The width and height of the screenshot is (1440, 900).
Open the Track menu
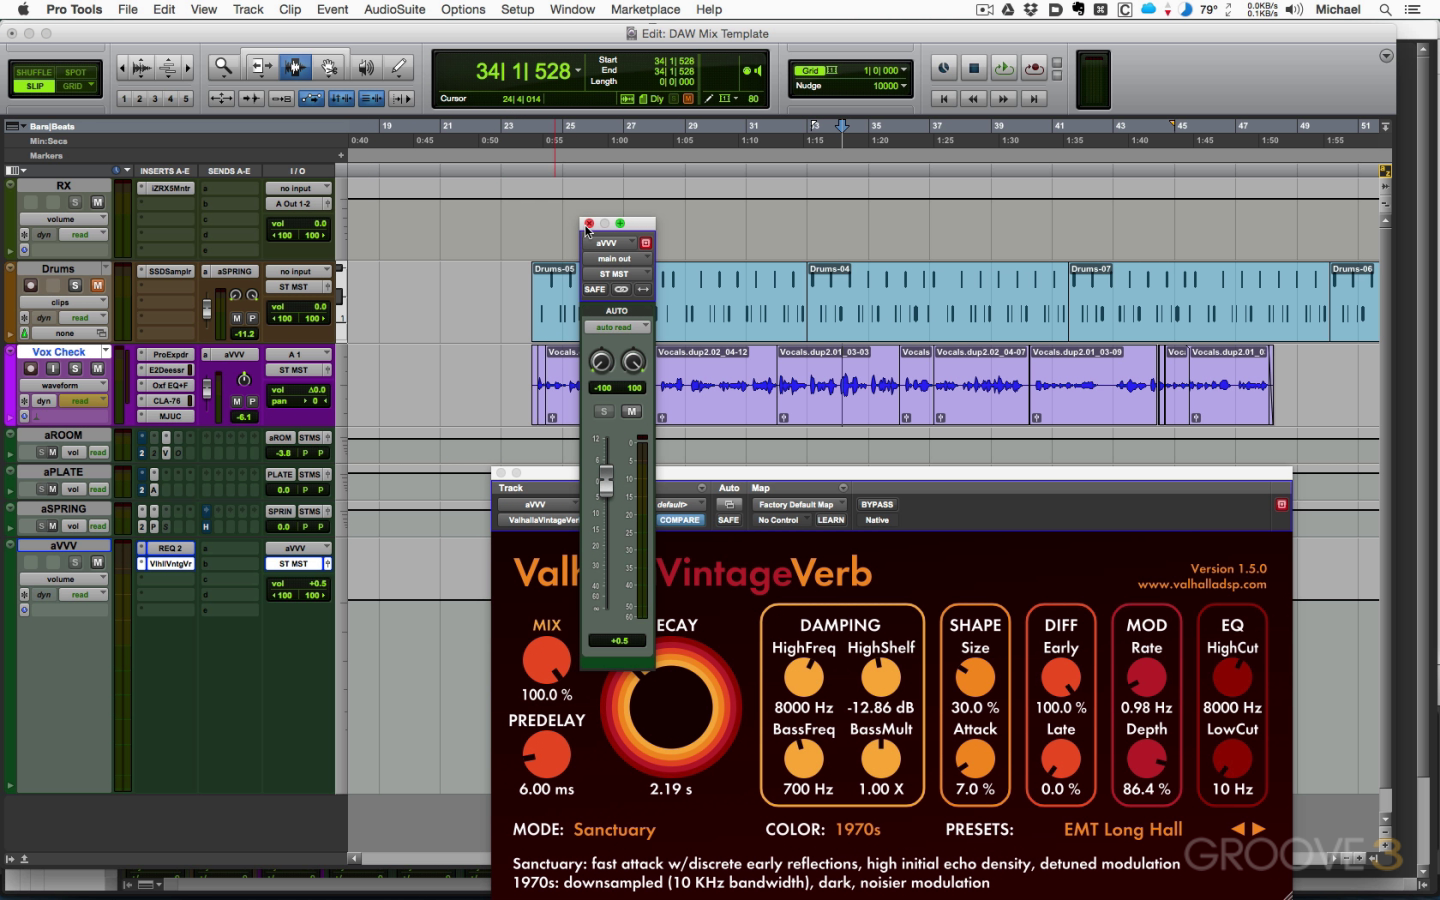[x=248, y=9]
